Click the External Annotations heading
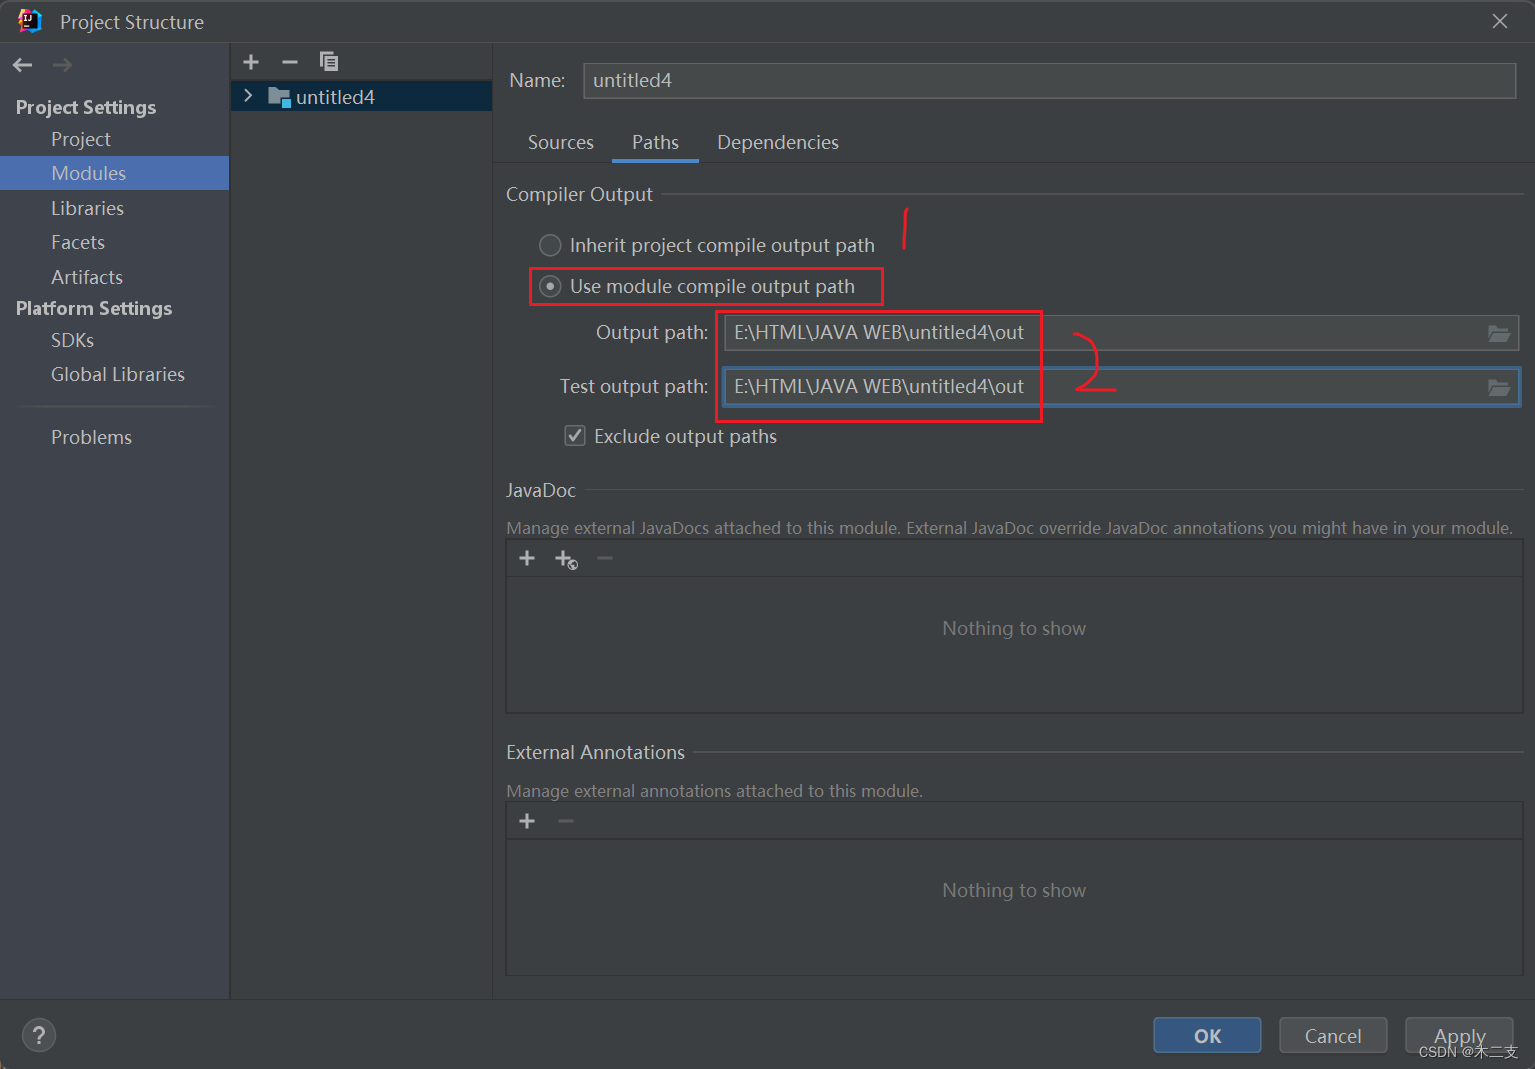Screen dimensions: 1535x1069 tap(595, 752)
